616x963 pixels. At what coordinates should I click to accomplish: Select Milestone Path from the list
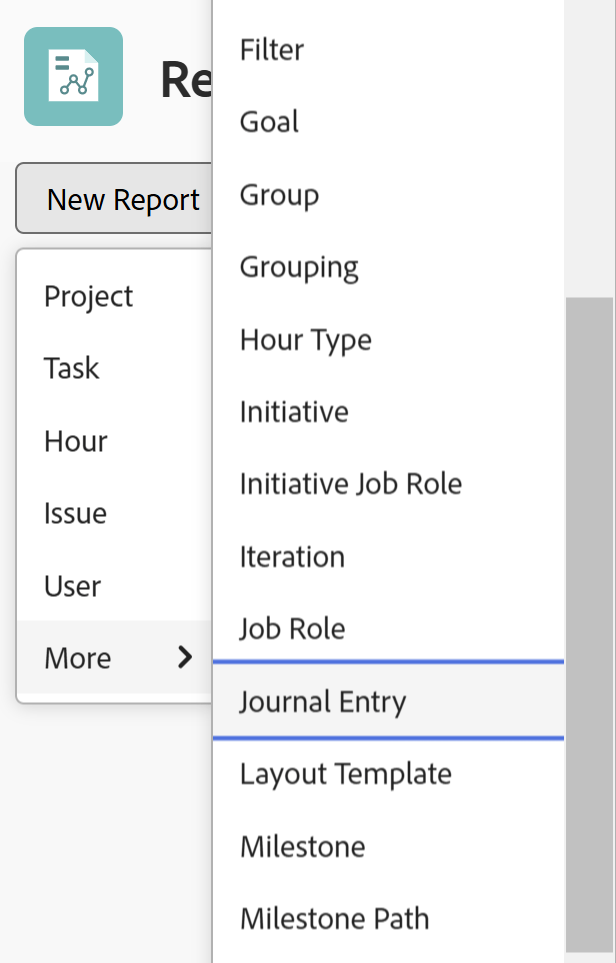click(335, 918)
